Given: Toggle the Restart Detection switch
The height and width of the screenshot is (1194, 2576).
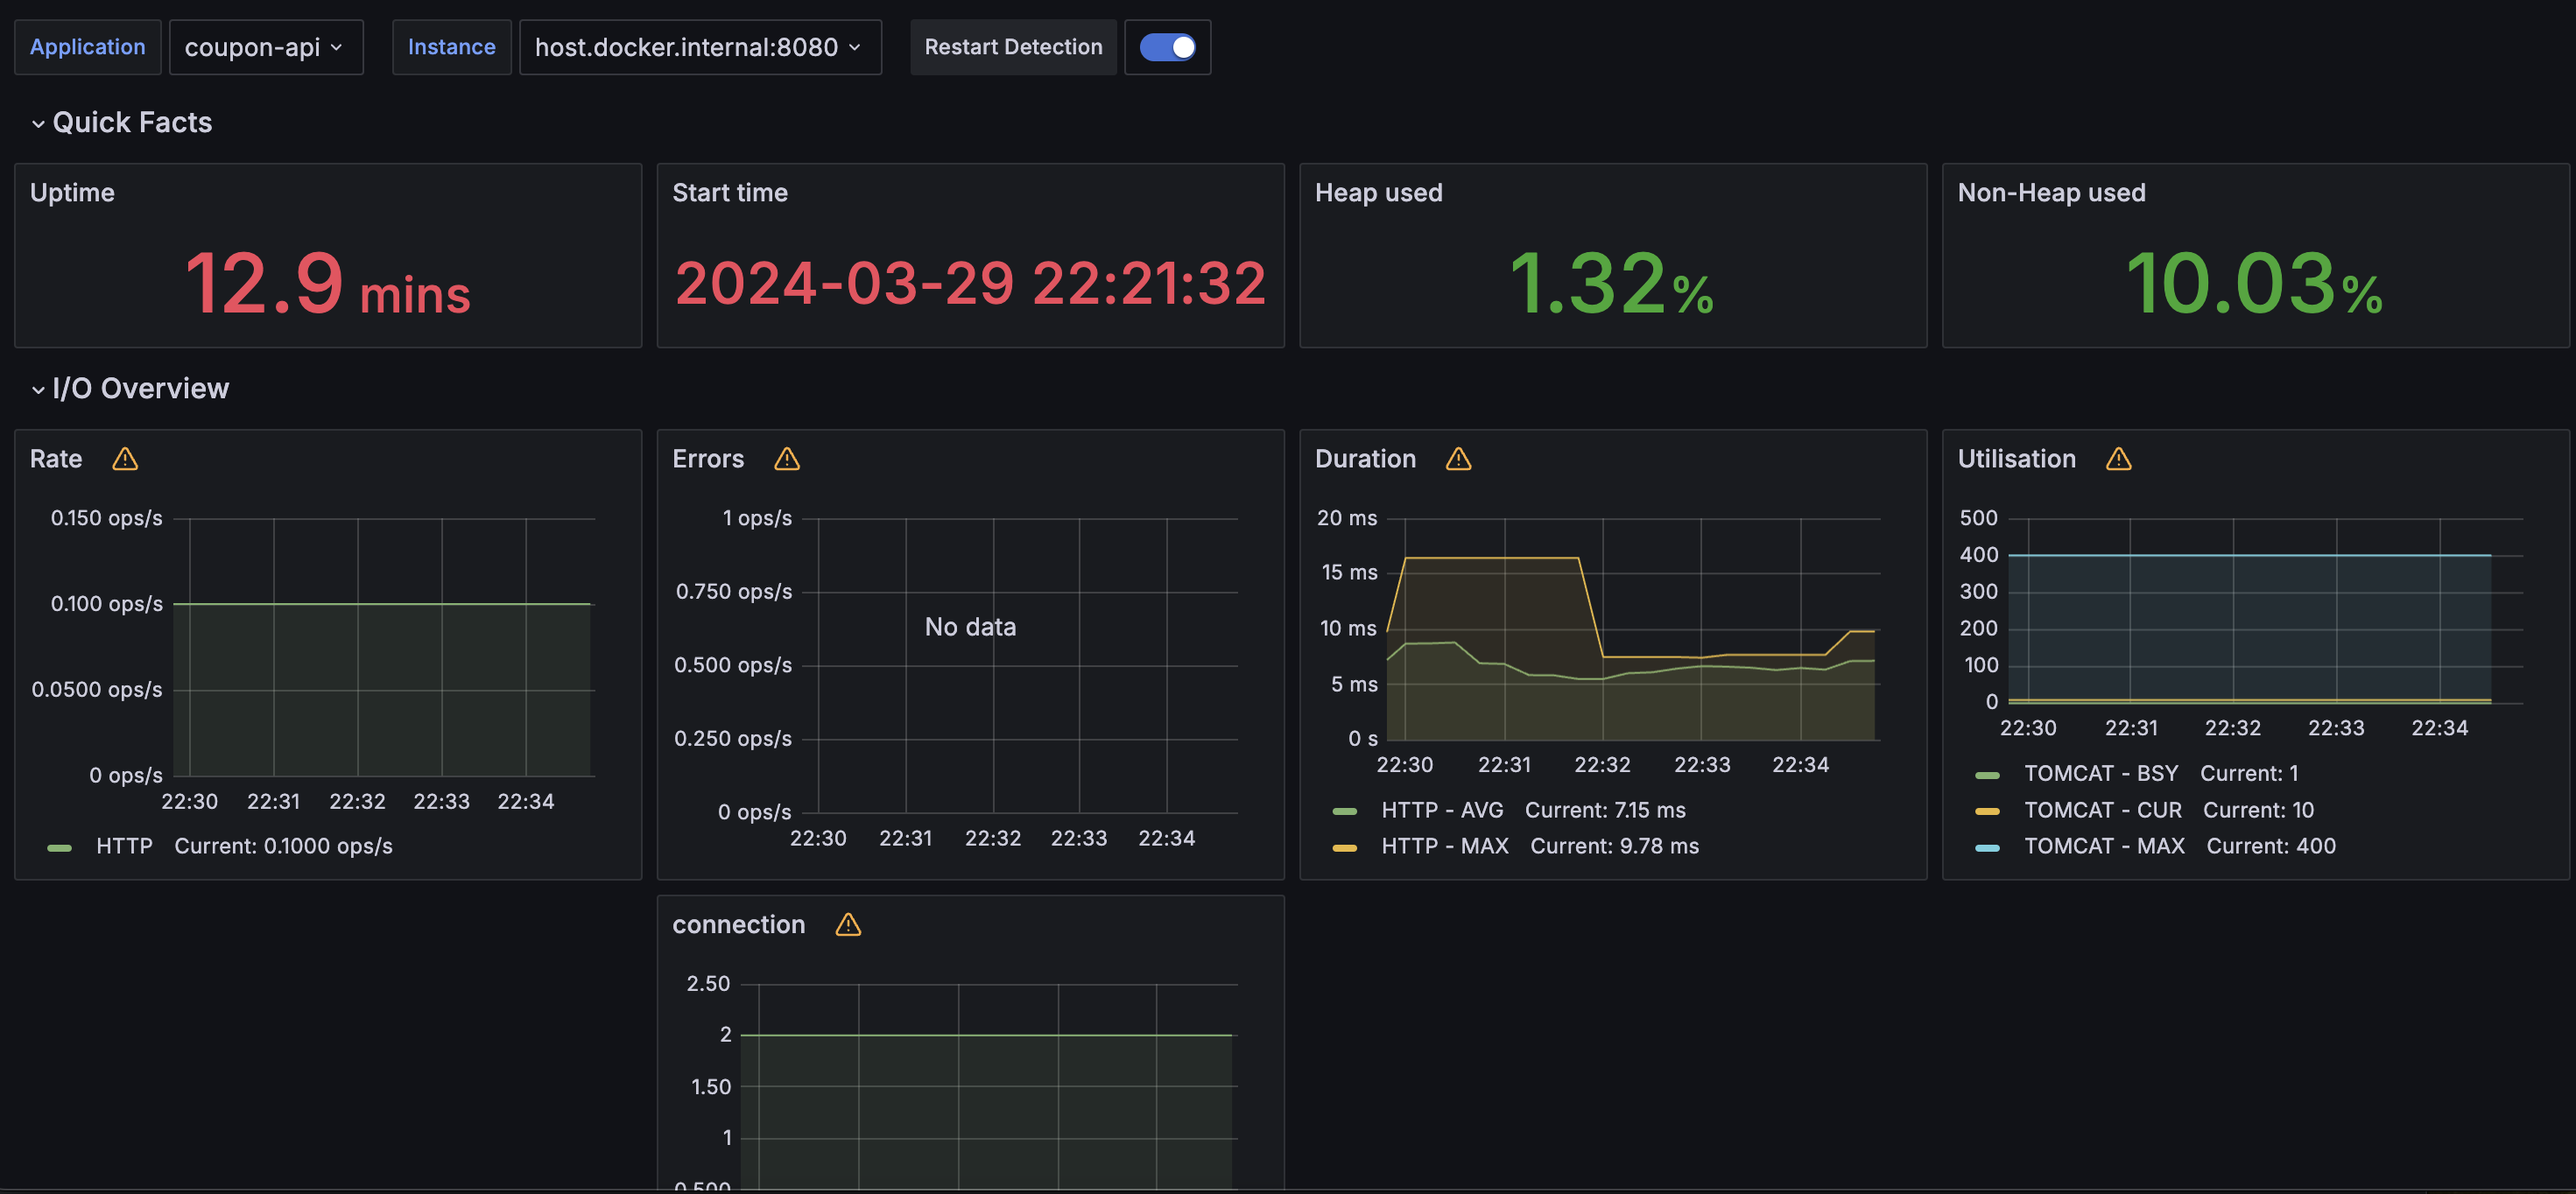Looking at the screenshot, I should click(1167, 47).
